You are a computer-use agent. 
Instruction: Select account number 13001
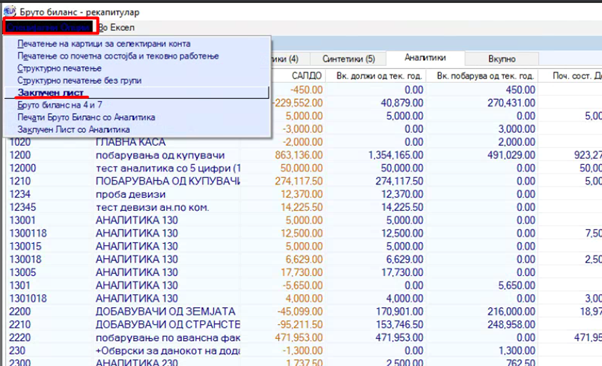(x=23, y=220)
